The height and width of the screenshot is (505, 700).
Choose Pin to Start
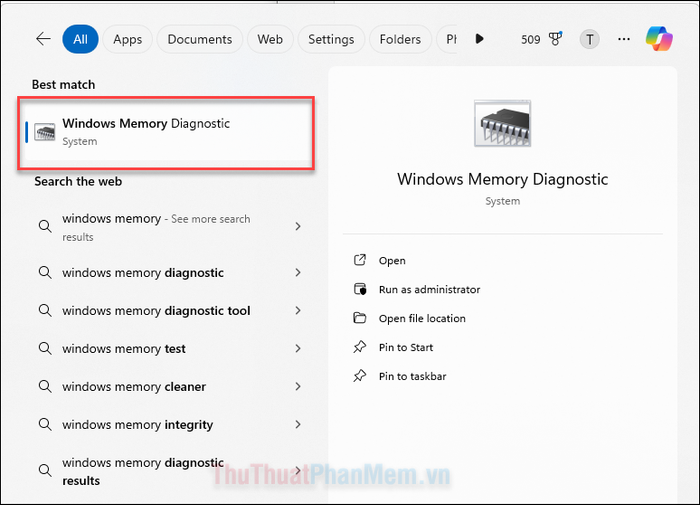coord(406,347)
